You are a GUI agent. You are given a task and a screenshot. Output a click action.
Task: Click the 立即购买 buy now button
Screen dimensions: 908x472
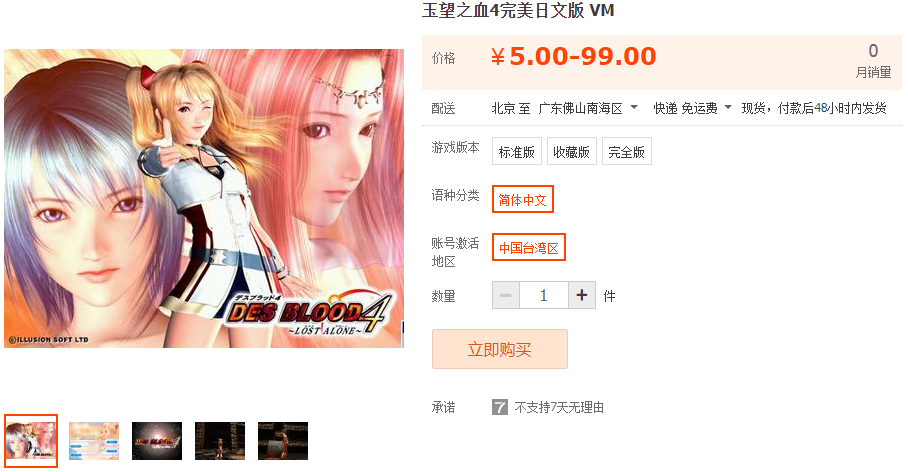500,349
